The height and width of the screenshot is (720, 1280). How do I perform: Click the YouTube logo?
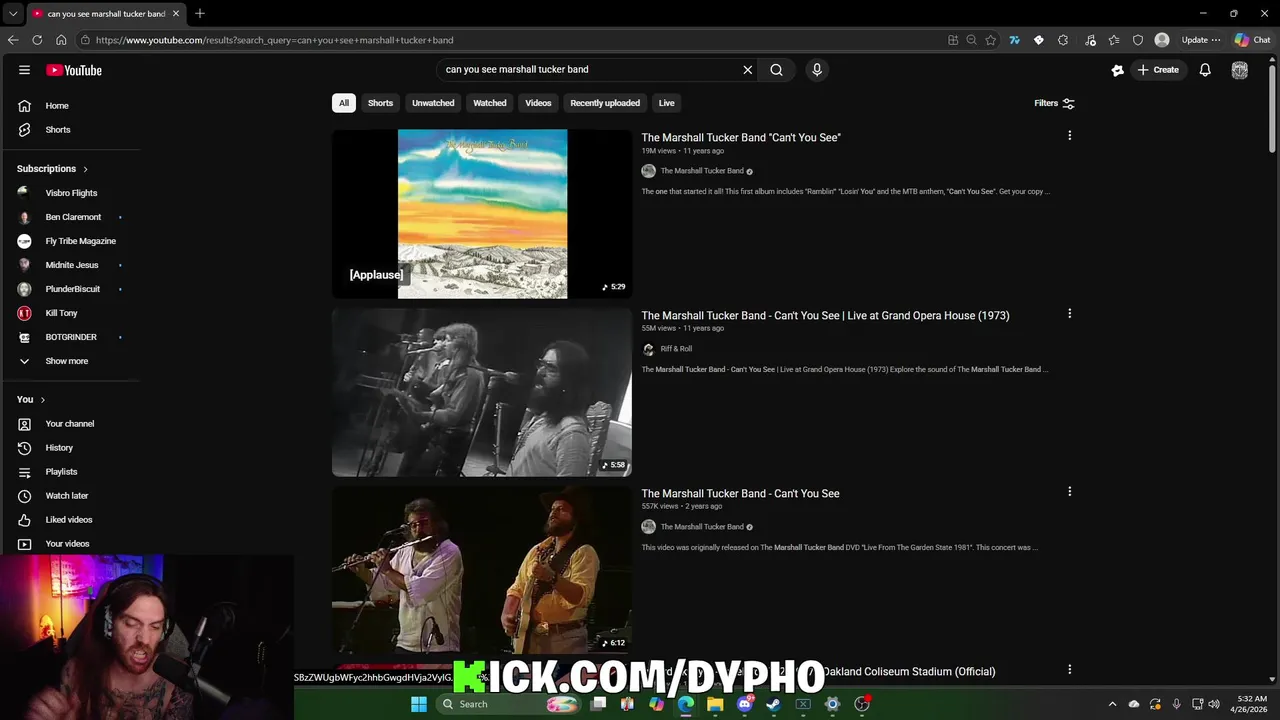pos(74,70)
